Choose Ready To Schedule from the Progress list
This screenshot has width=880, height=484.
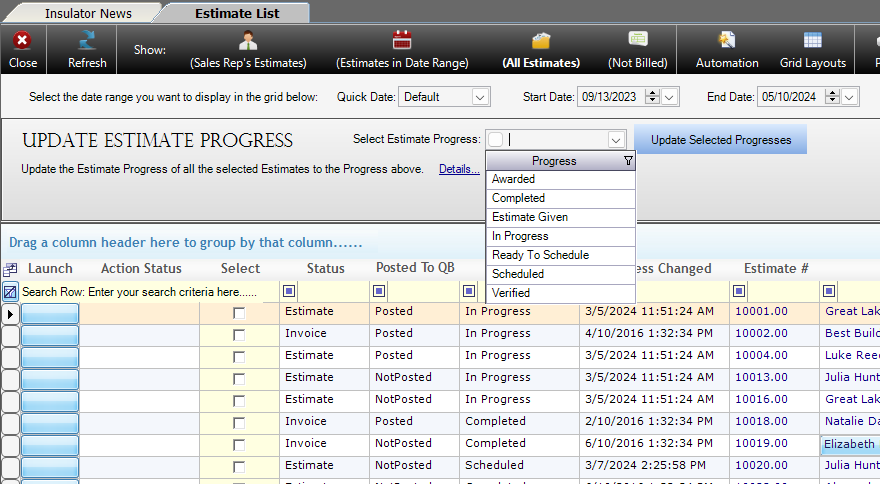point(560,255)
